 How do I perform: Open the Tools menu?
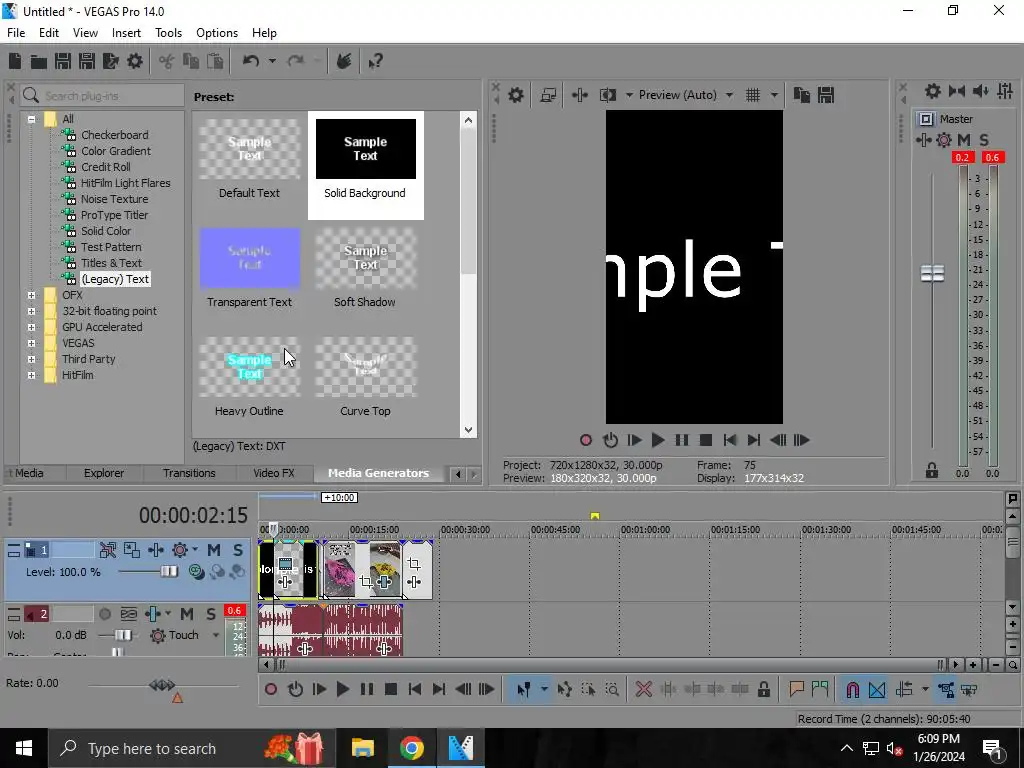tap(168, 33)
